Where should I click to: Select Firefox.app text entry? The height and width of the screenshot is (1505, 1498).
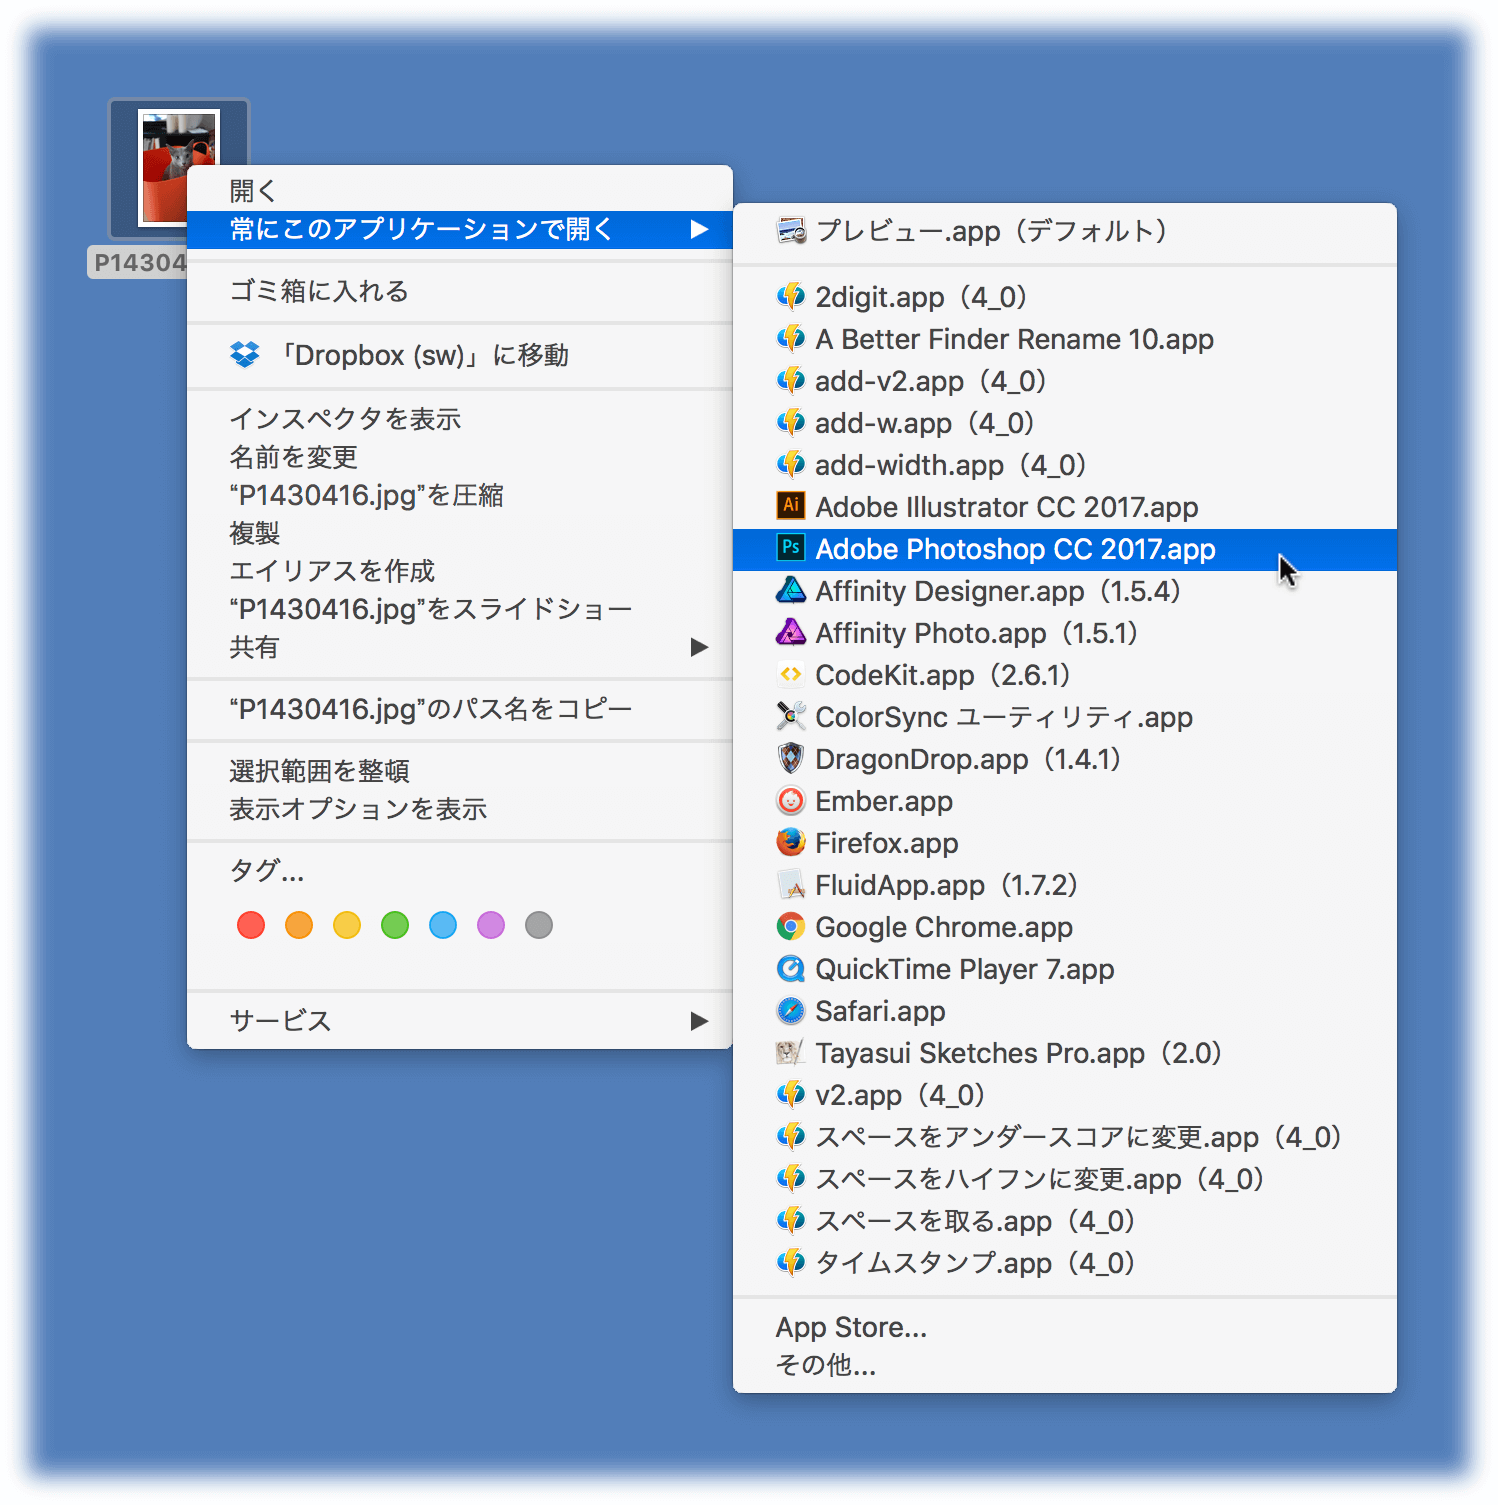pyautogui.click(x=887, y=843)
